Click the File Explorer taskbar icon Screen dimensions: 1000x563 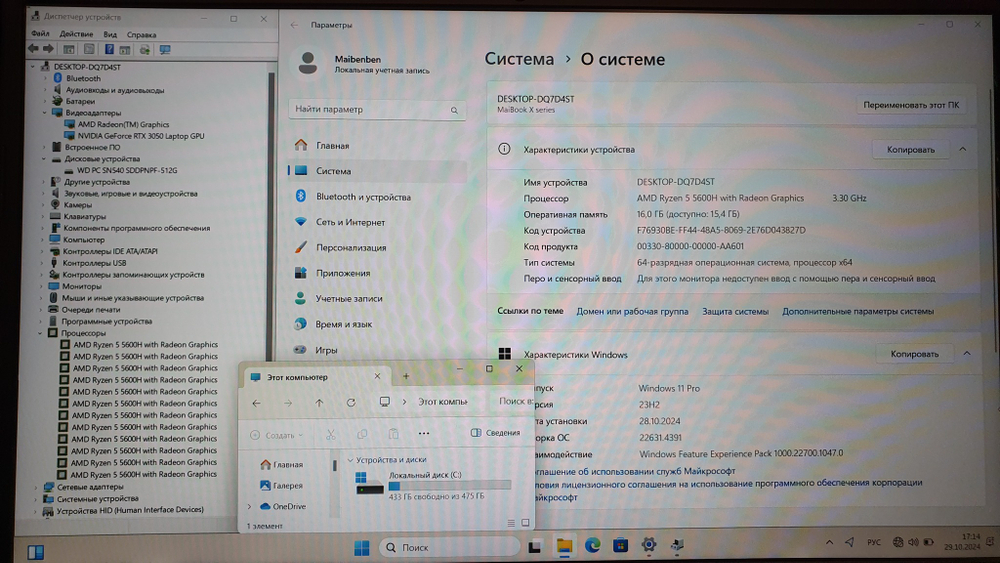tap(564, 546)
